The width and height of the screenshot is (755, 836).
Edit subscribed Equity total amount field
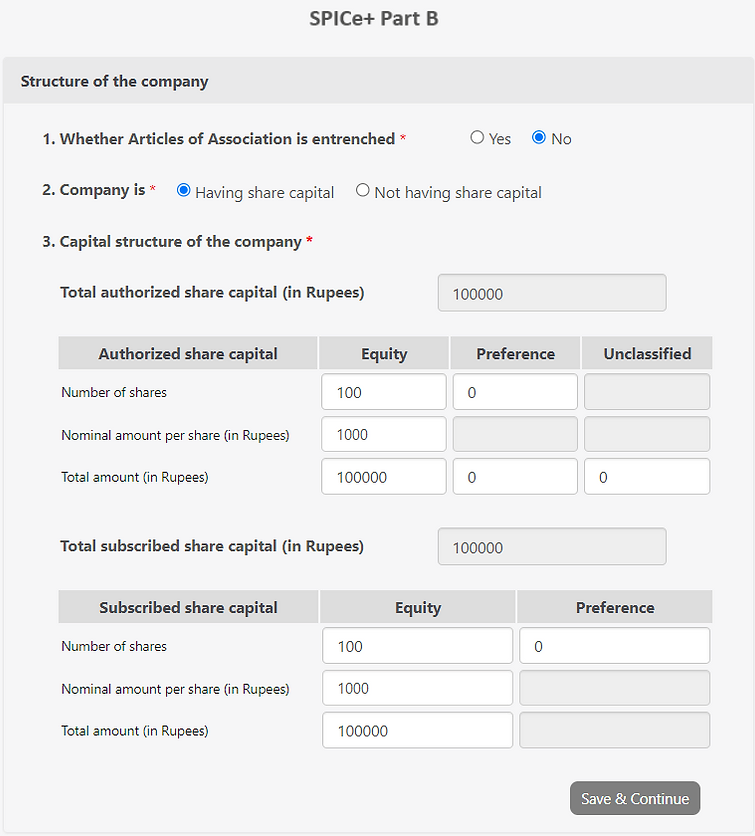click(417, 730)
